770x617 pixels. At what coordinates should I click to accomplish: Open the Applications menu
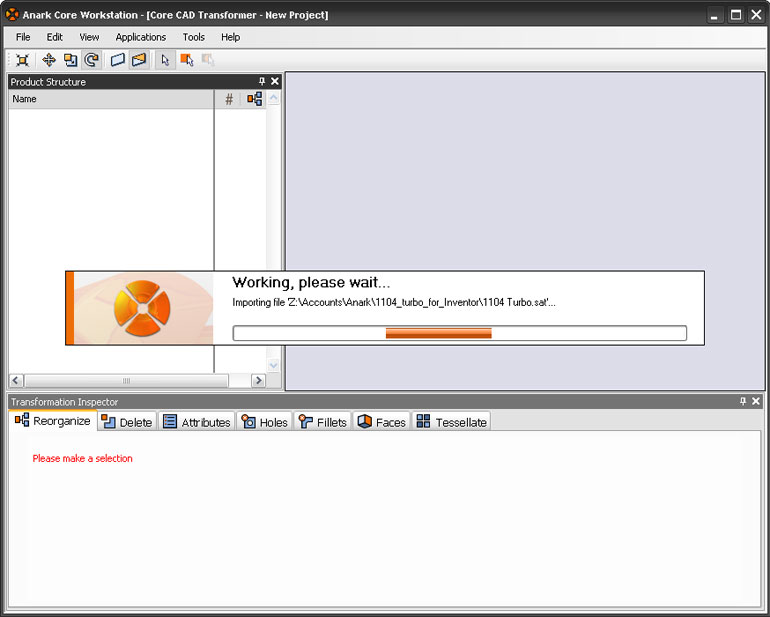point(141,37)
